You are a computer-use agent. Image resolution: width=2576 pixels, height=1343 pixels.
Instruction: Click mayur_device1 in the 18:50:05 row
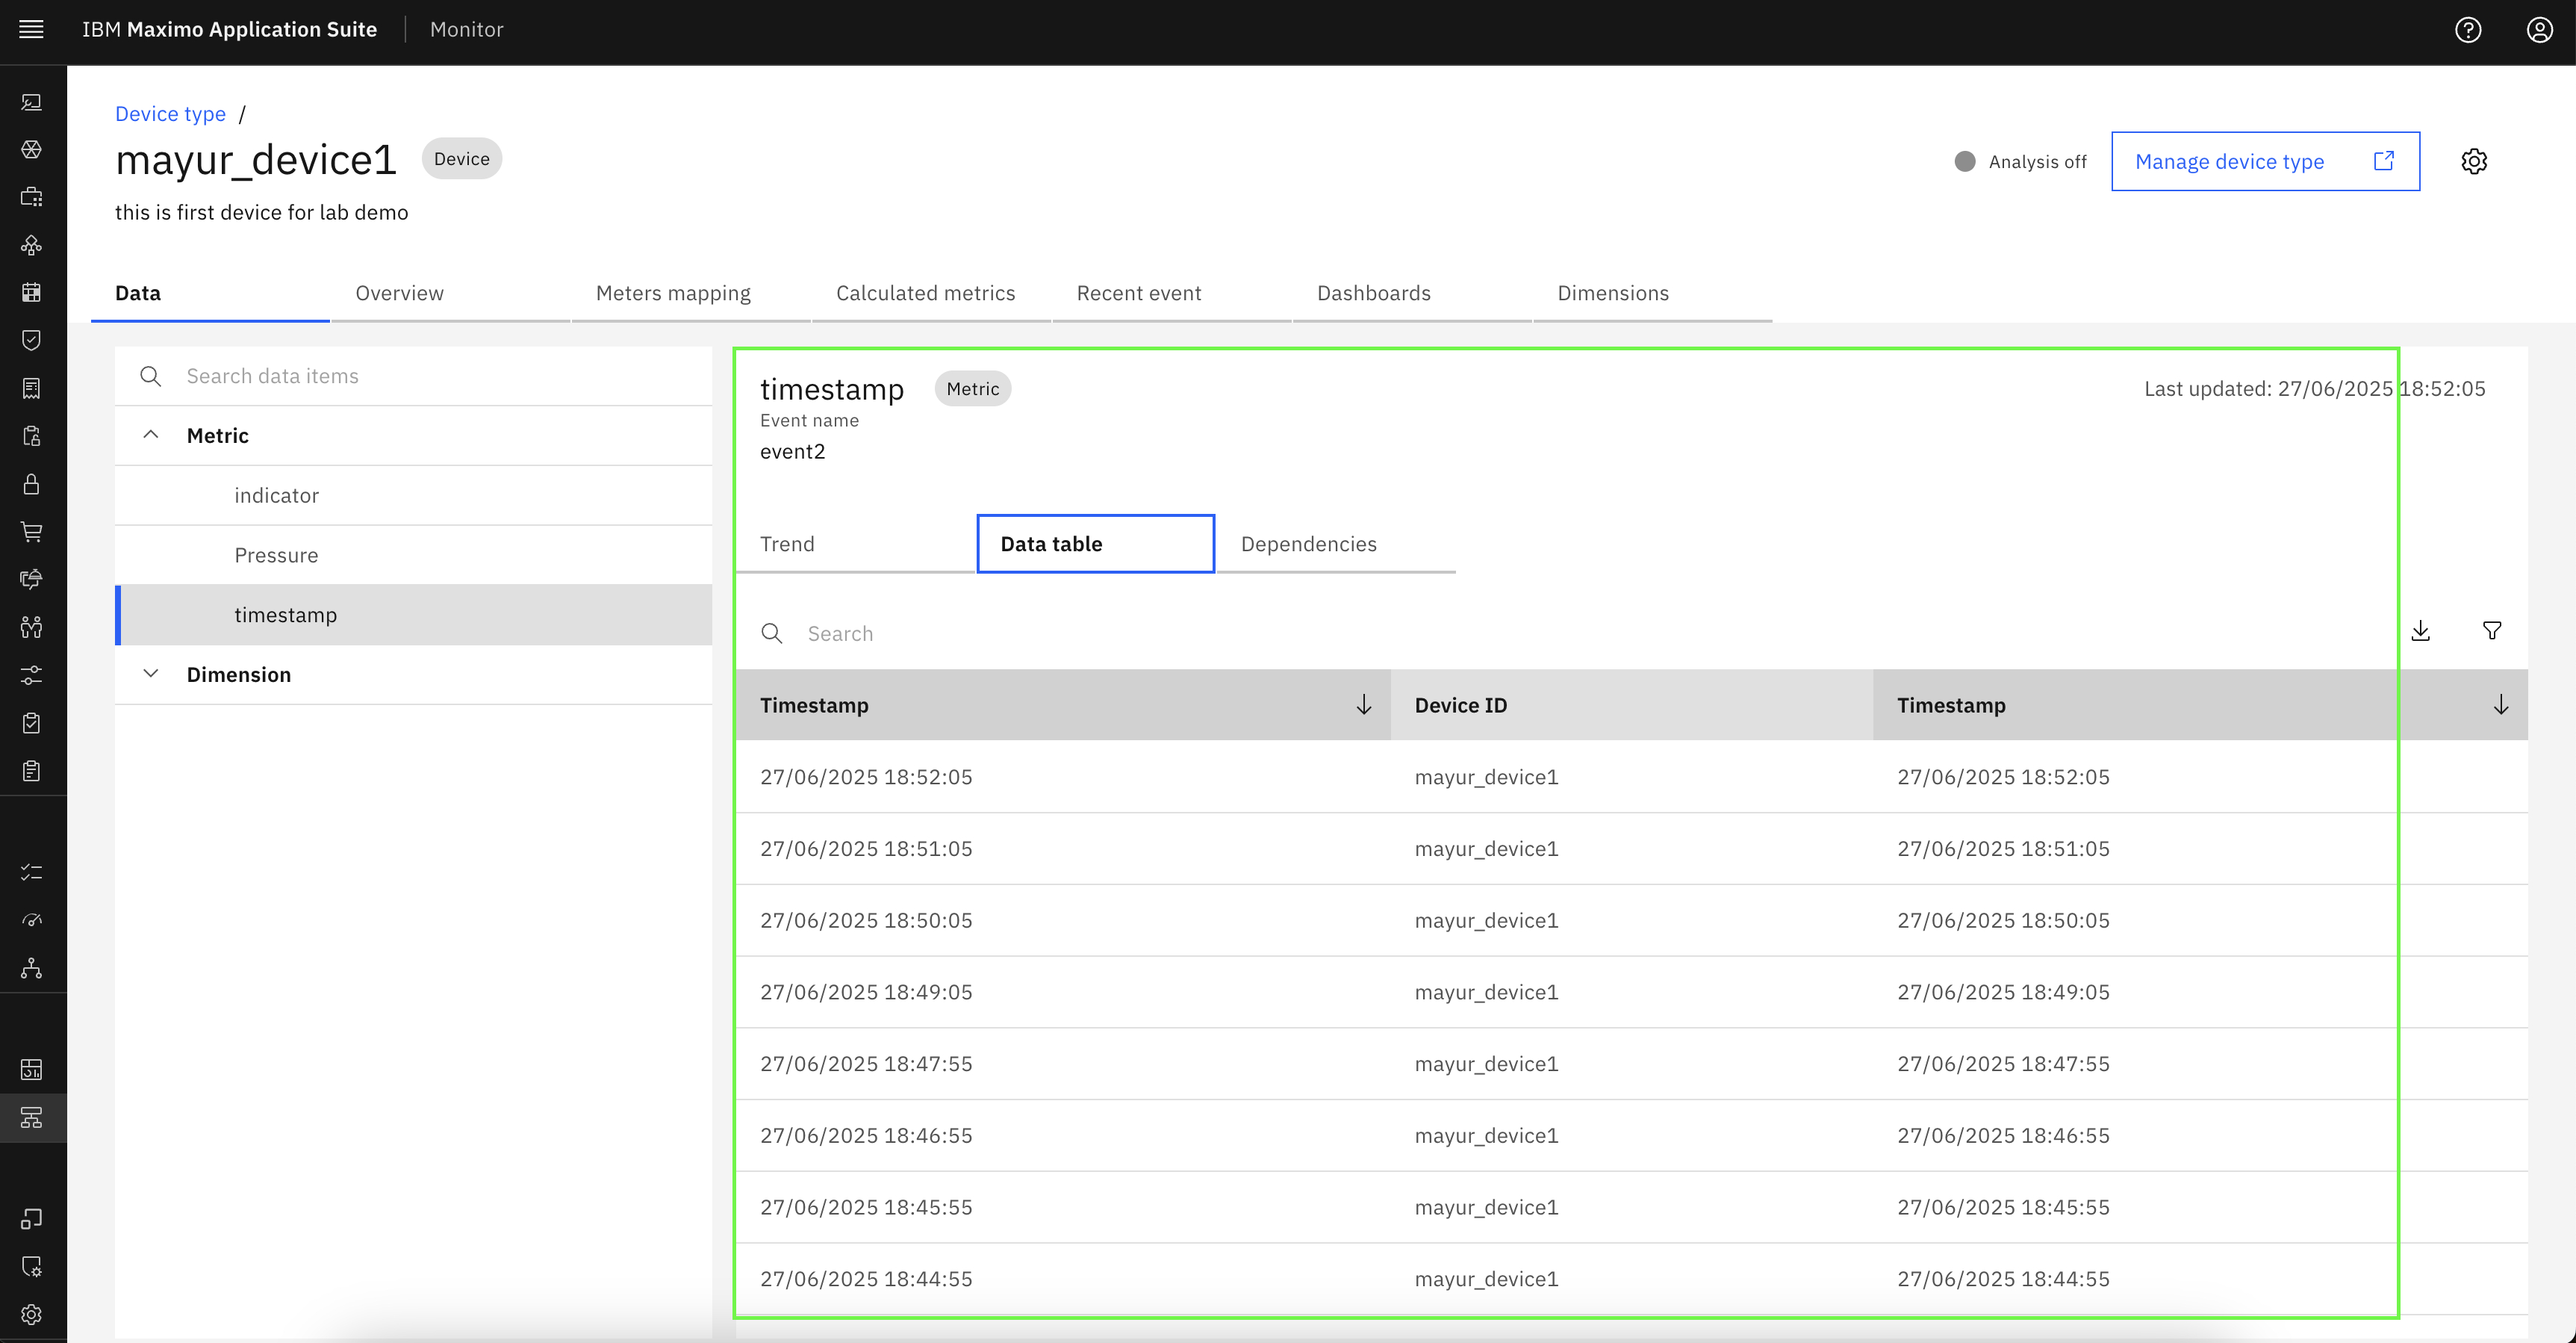[x=1486, y=920]
